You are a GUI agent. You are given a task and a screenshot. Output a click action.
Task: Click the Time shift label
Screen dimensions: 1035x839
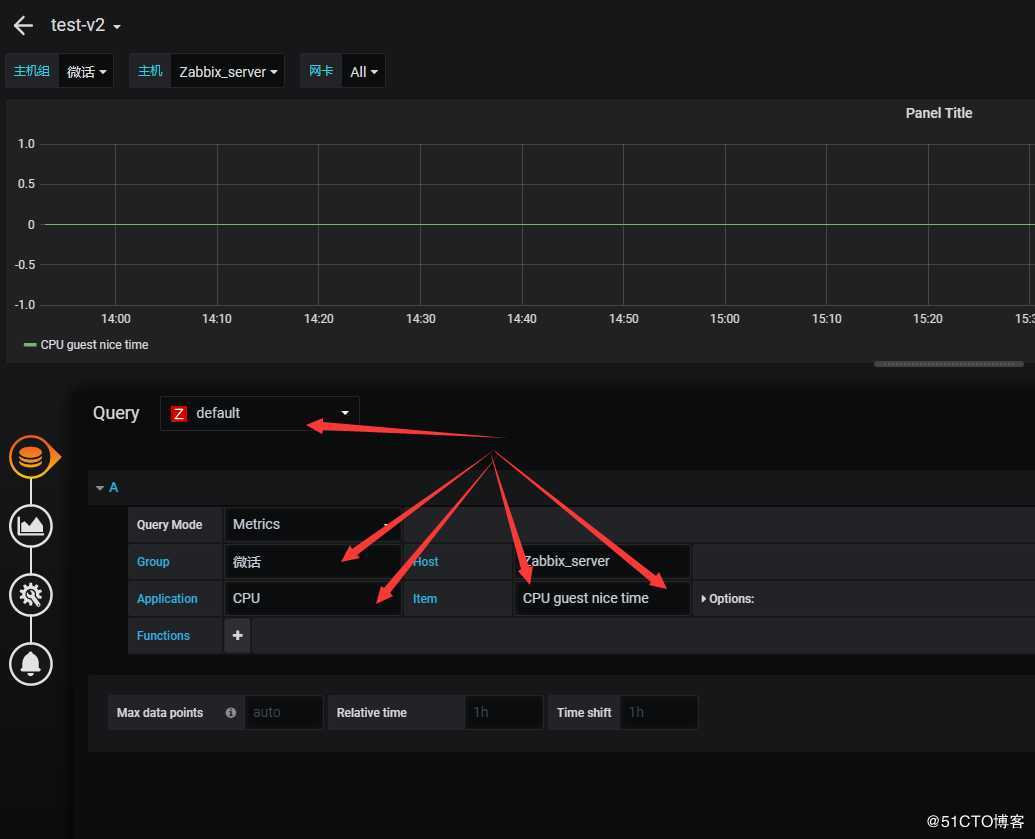[x=584, y=713]
